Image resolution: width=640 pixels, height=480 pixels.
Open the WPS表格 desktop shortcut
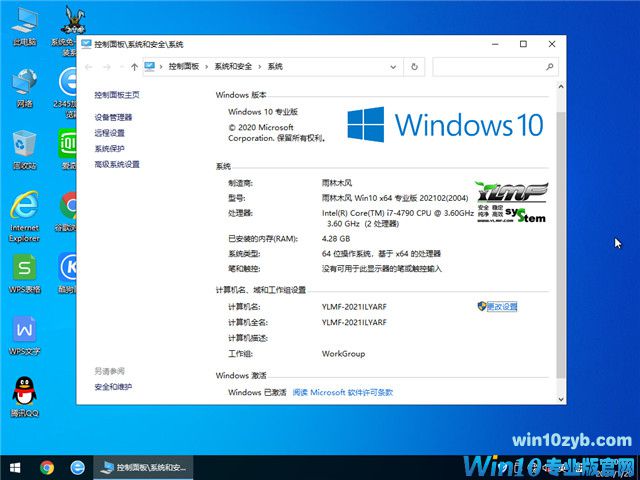(x=24, y=273)
